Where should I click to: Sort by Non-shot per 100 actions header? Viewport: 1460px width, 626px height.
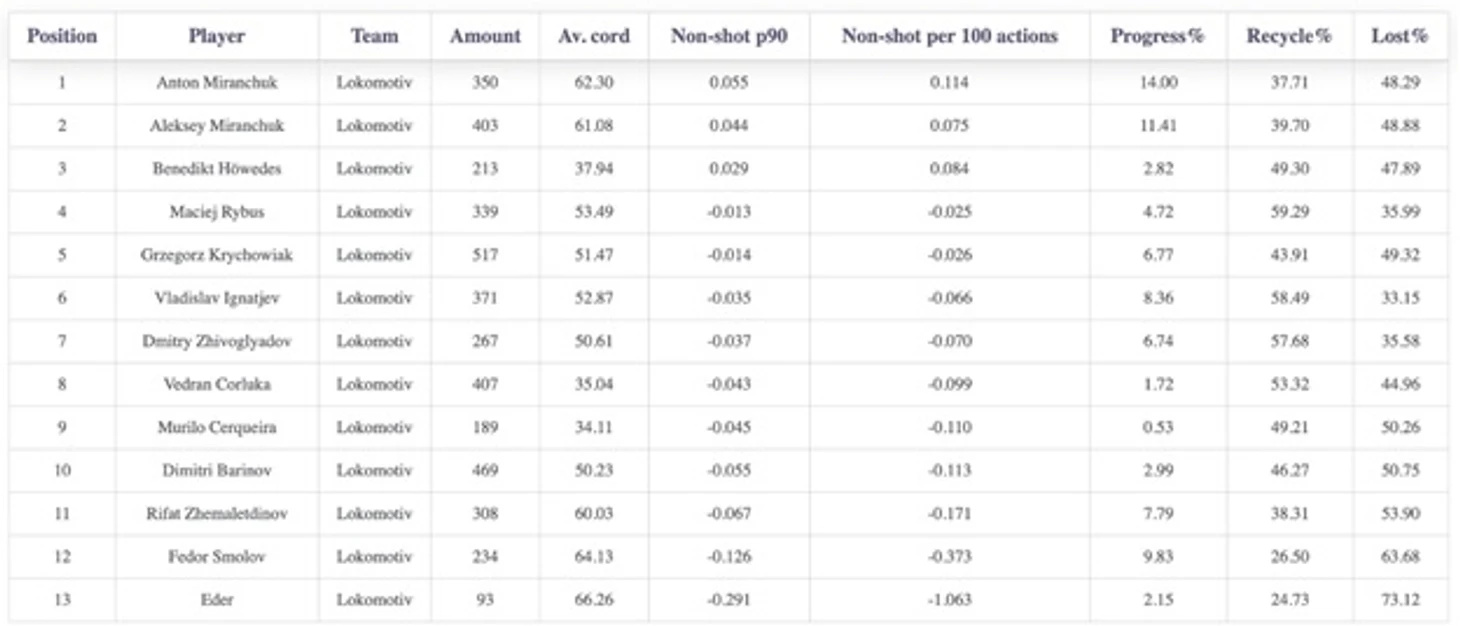pyautogui.click(x=949, y=37)
